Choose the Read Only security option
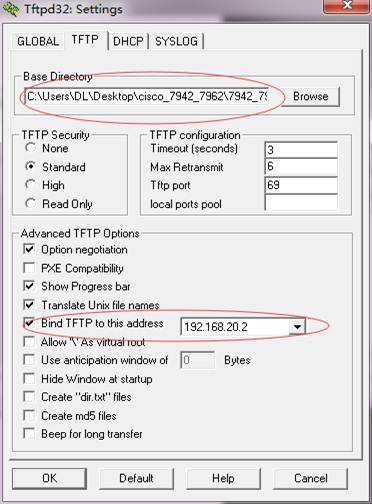372x504 pixels. pyautogui.click(x=31, y=203)
